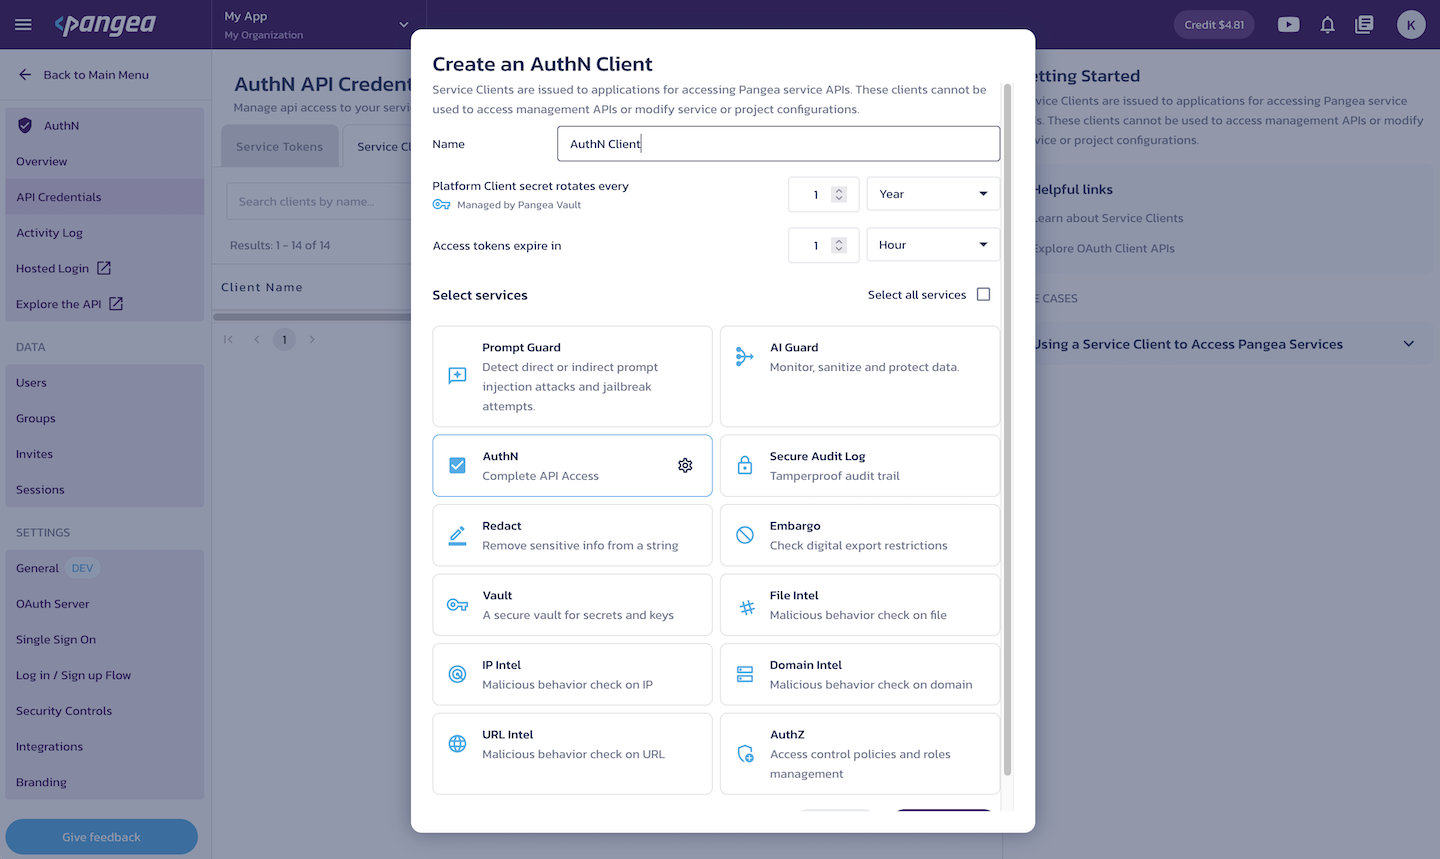Click the Name input field

[x=778, y=144]
